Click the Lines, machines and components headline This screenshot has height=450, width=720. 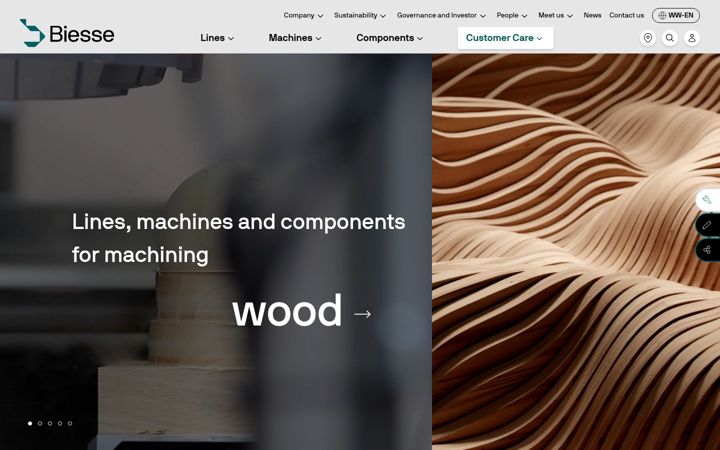[238, 238]
